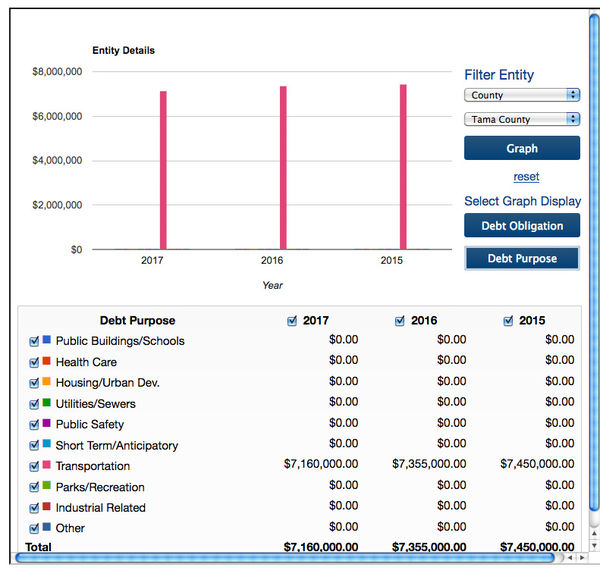600x580 pixels.
Task: Click the red Health Care color swatch
Action: (x=47, y=361)
